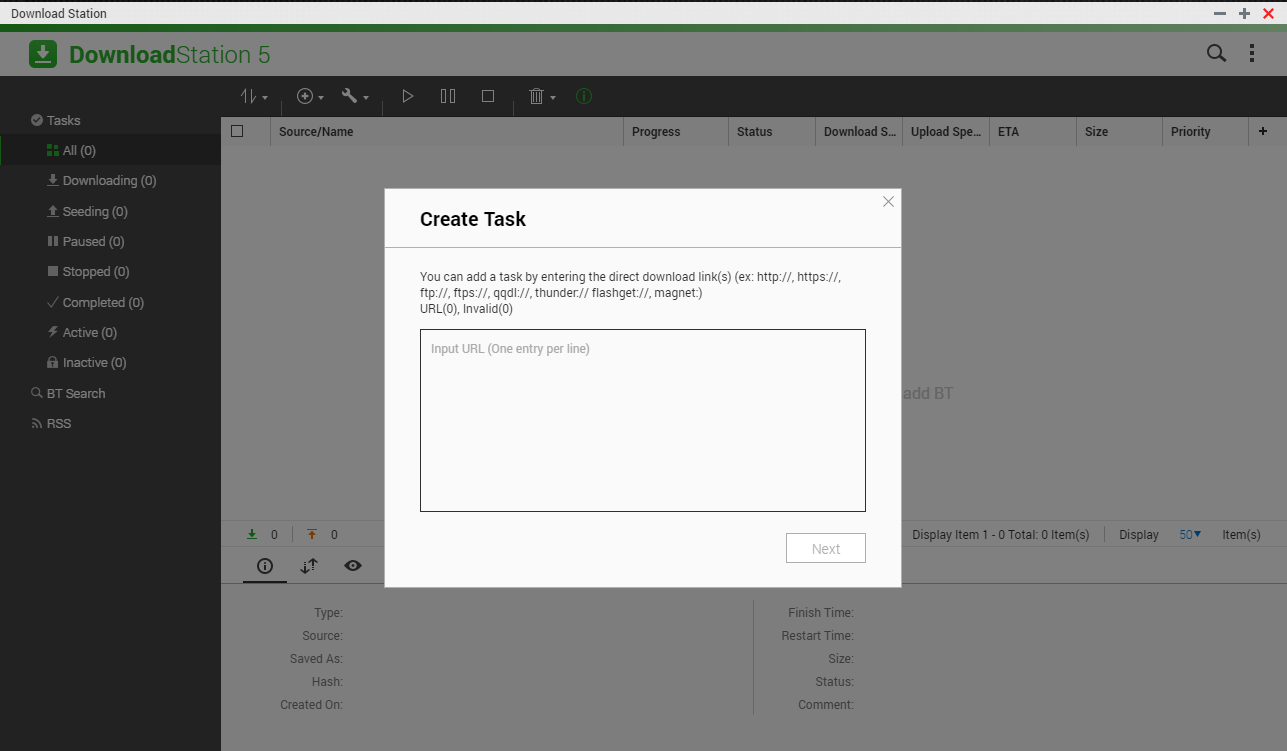
Task: Open the eye preview details tab
Action: [x=353, y=566]
